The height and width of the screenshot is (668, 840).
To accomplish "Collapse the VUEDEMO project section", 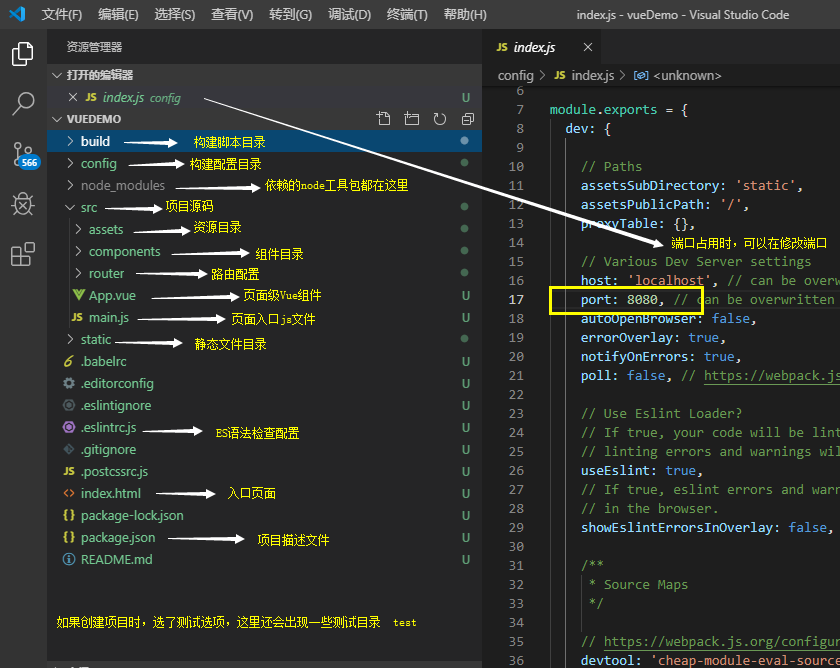I will (x=57, y=119).
